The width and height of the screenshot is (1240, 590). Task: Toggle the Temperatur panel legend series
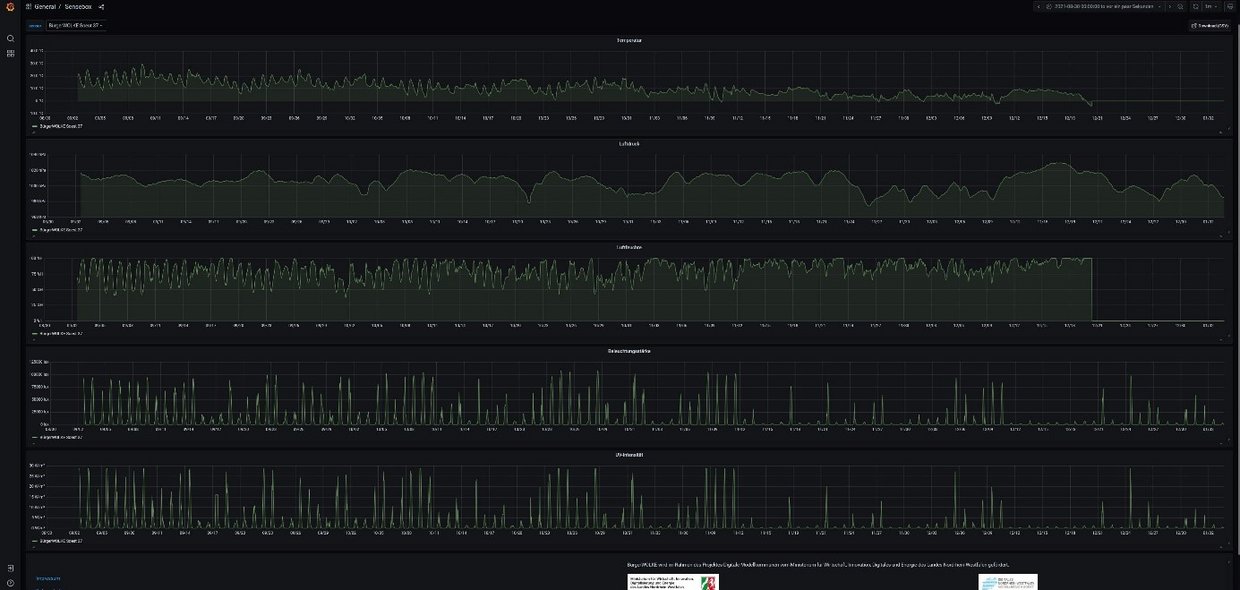60,127
